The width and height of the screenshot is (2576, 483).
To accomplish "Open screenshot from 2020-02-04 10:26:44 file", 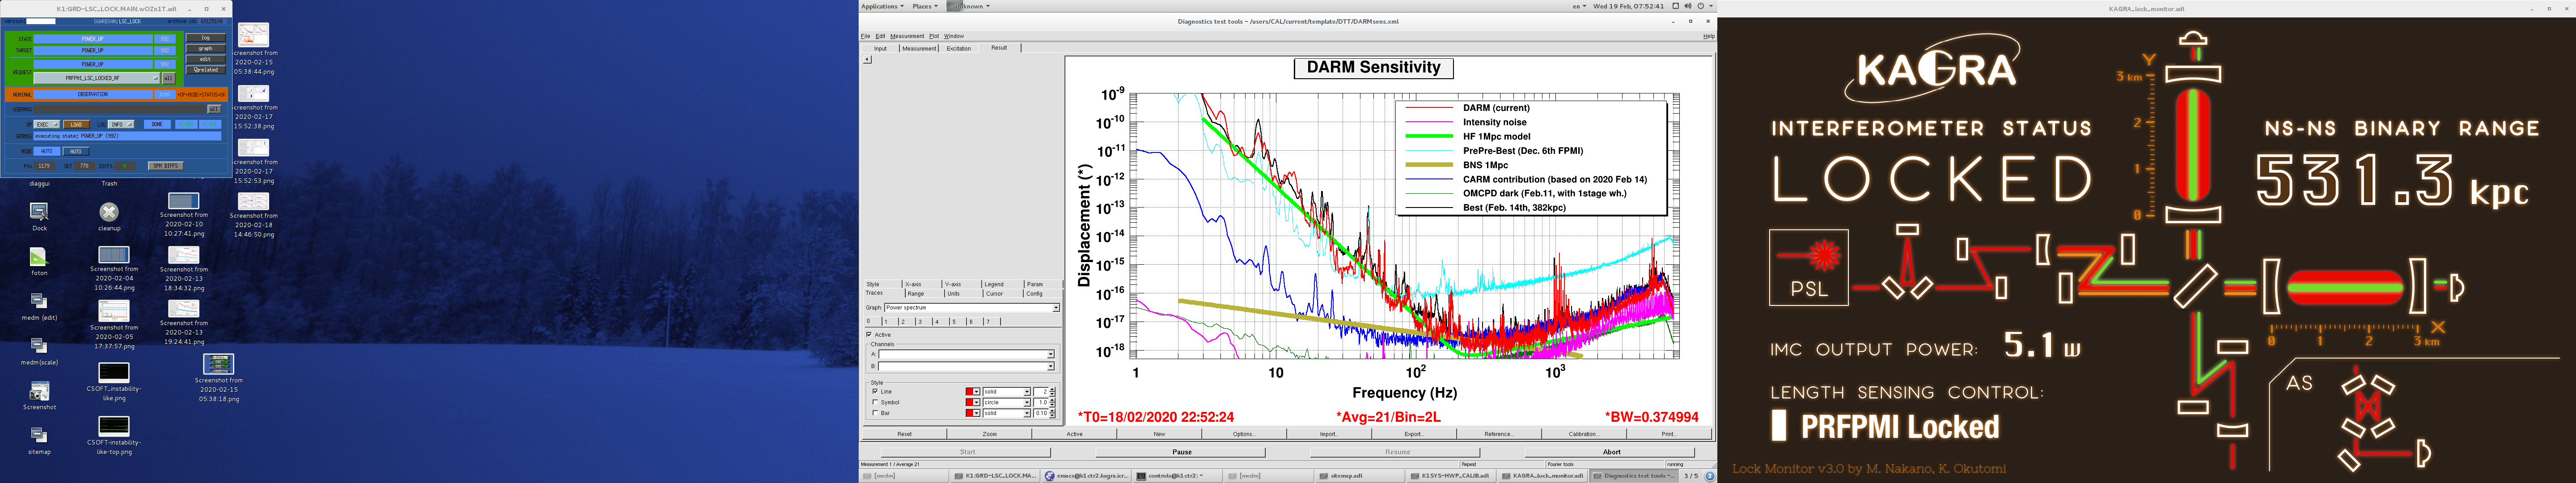I will pos(114,255).
